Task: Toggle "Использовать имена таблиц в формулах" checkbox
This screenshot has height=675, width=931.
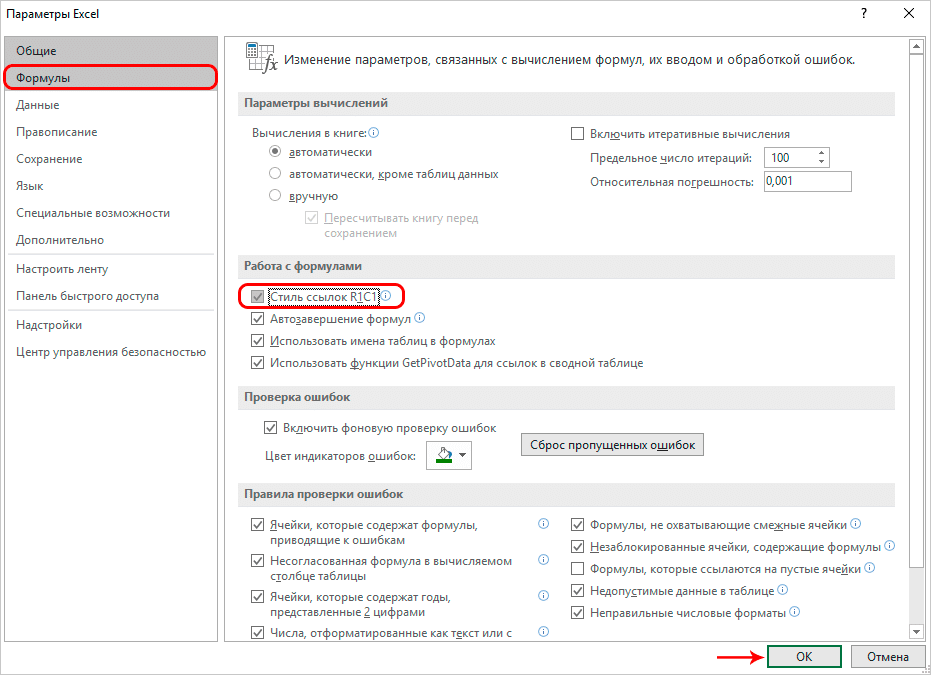Action: tap(258, 341)
